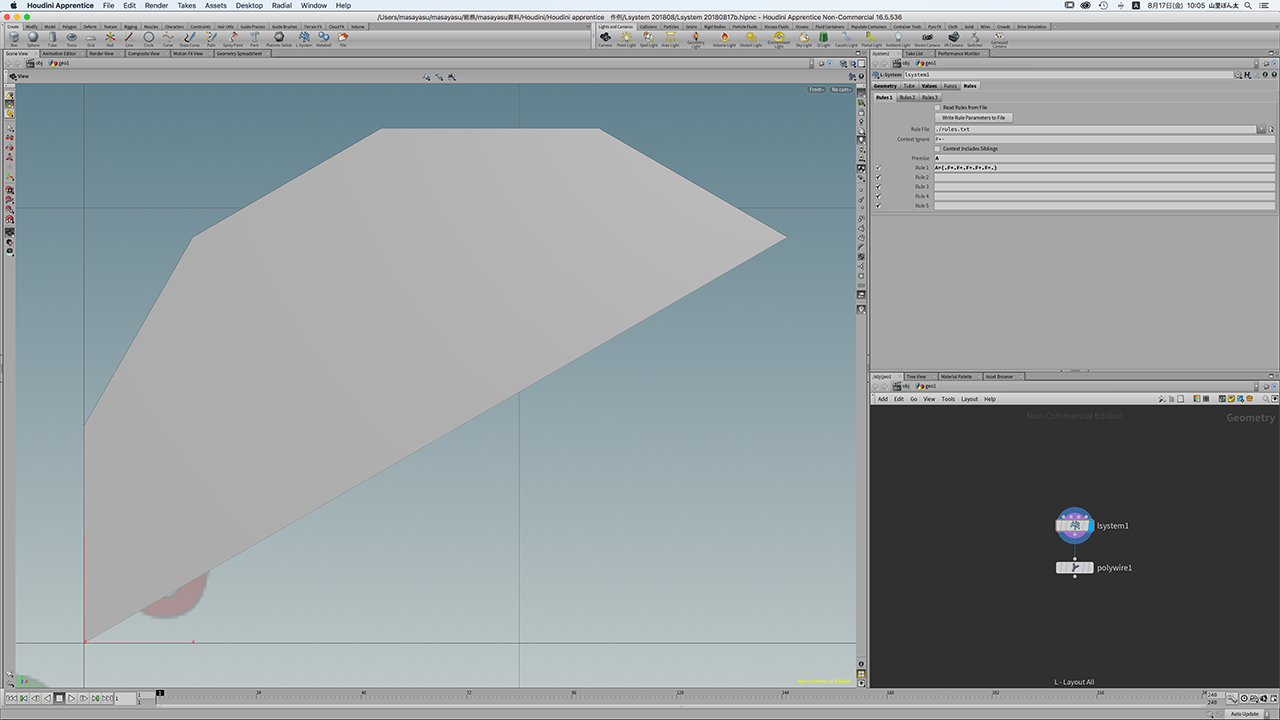Select the Sky Light shelf tool
The width and height of the screenshot is (1280, 720).
804,39
